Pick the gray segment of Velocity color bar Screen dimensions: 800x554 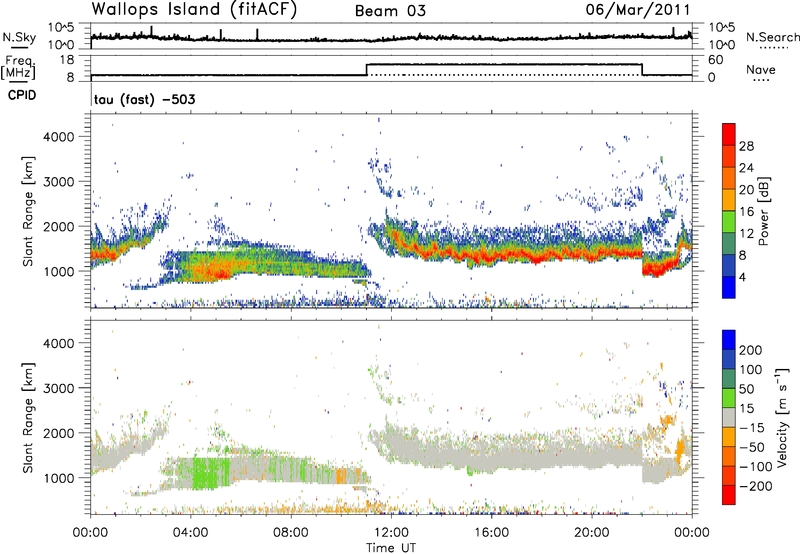point(729,417)
